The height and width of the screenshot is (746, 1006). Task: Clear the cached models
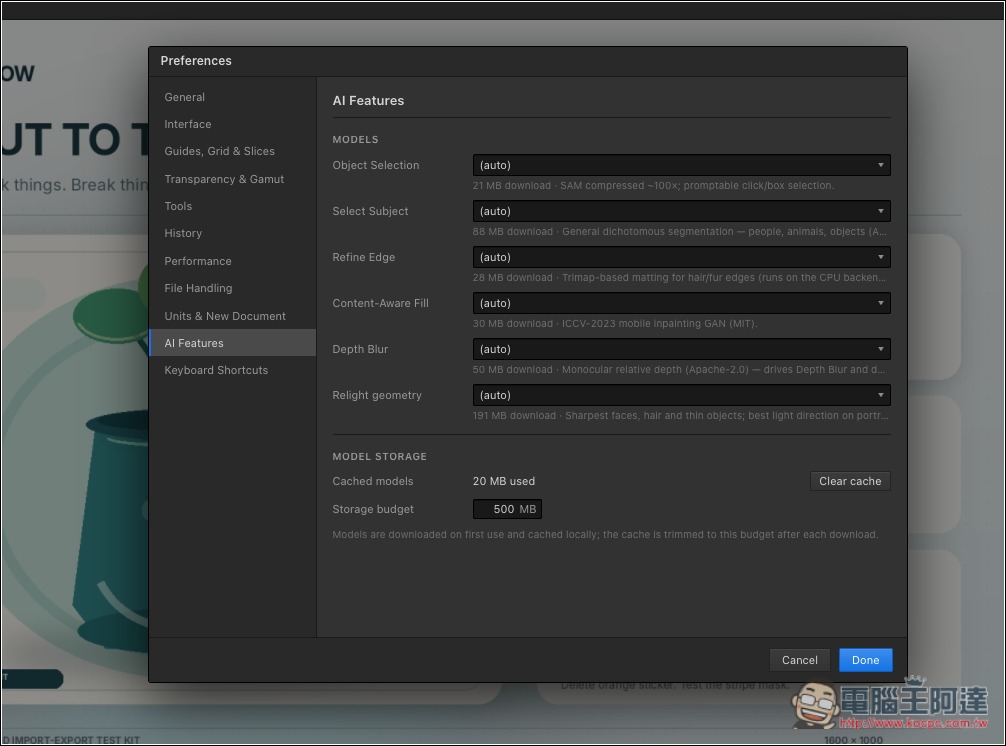[x=850, y=481]
